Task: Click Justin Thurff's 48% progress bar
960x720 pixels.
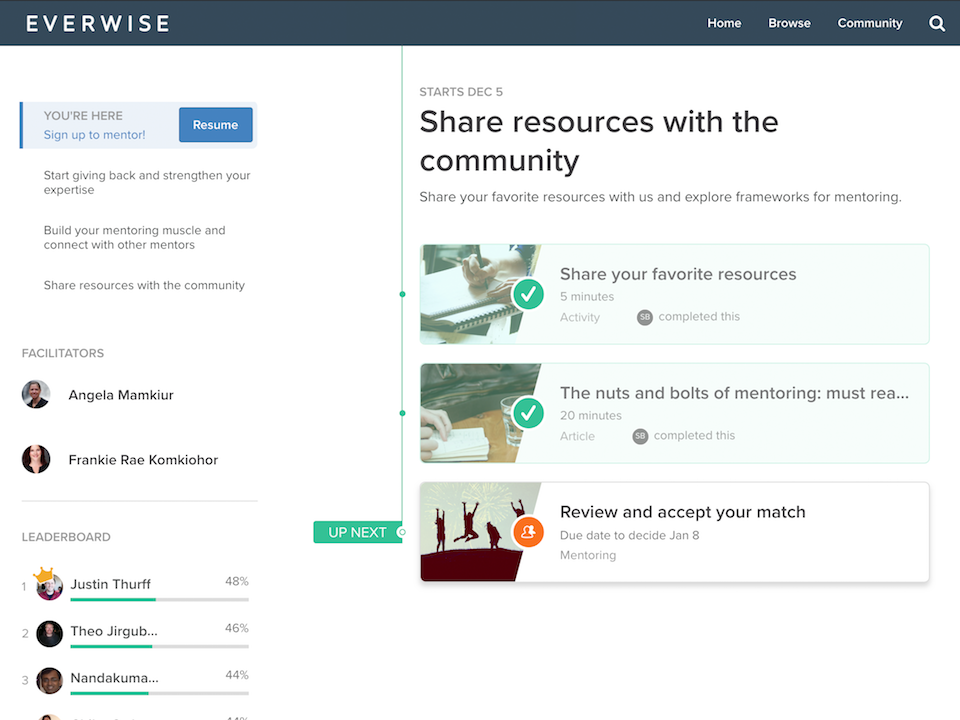Action: point(159,599)
